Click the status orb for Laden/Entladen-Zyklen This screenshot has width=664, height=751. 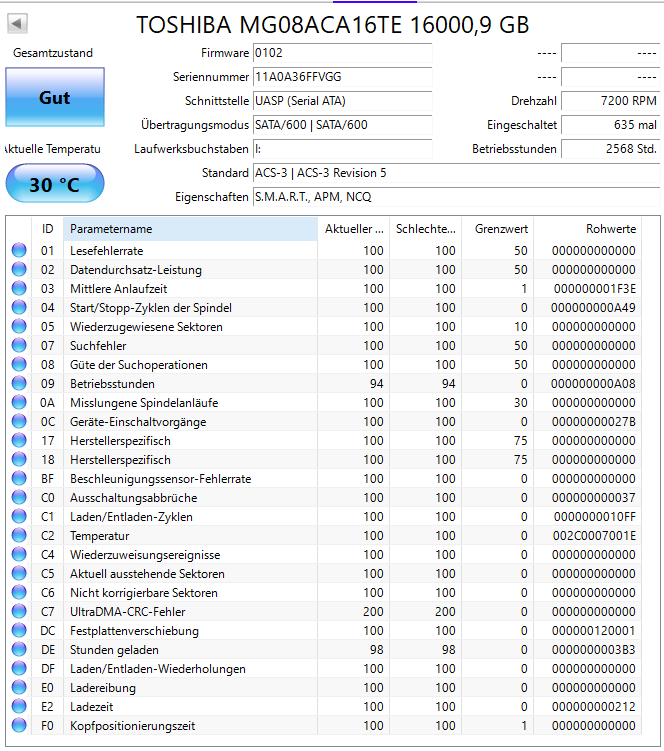[x=19, y=516]
